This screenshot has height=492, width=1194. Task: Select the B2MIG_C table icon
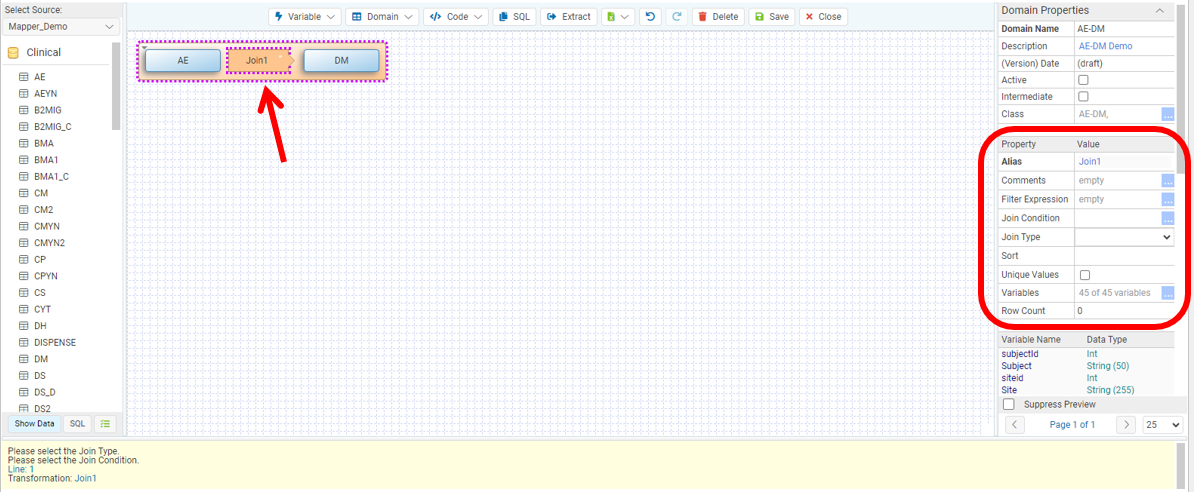[x=23, y=126]
